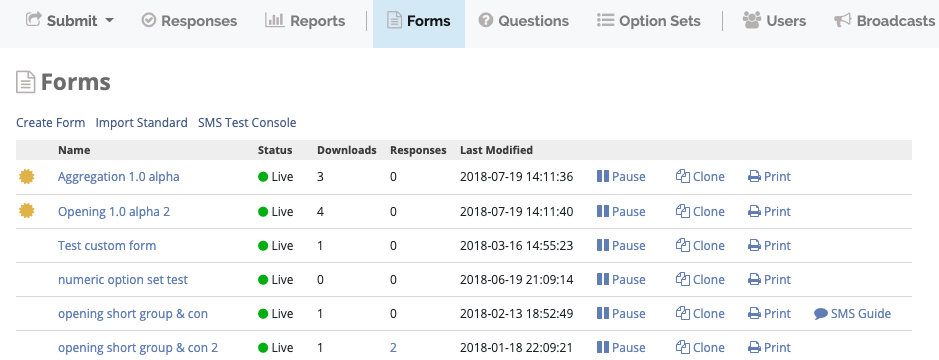939x360 pixels.
Task: Select the date 2018-07-19 14:11:36
Action: tap(517, 177)
